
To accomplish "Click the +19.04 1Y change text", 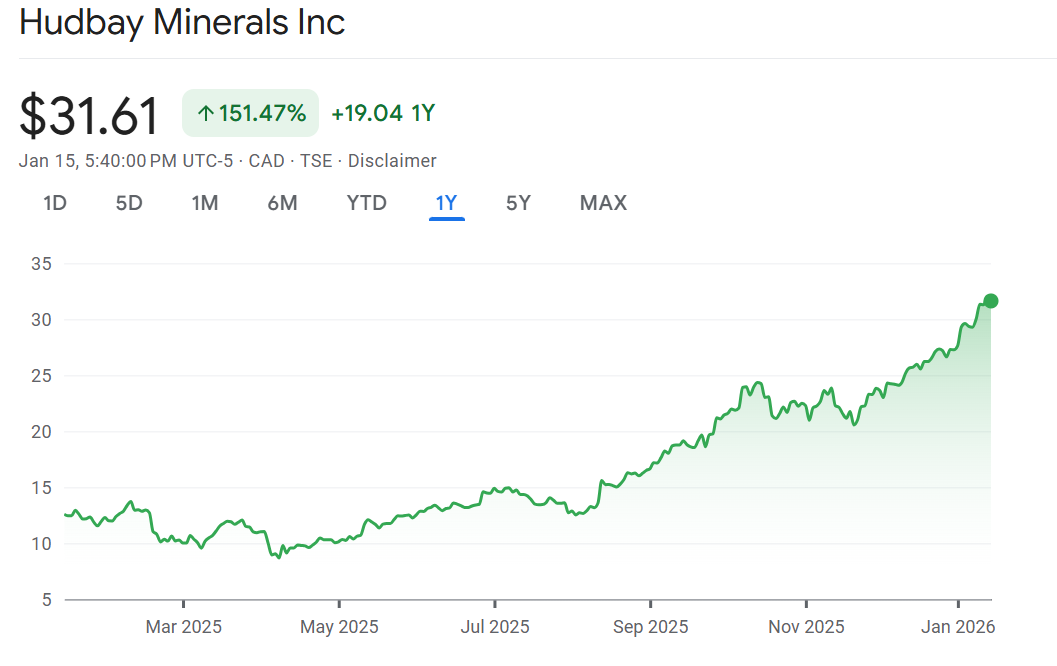I will (x=383, y=113).
